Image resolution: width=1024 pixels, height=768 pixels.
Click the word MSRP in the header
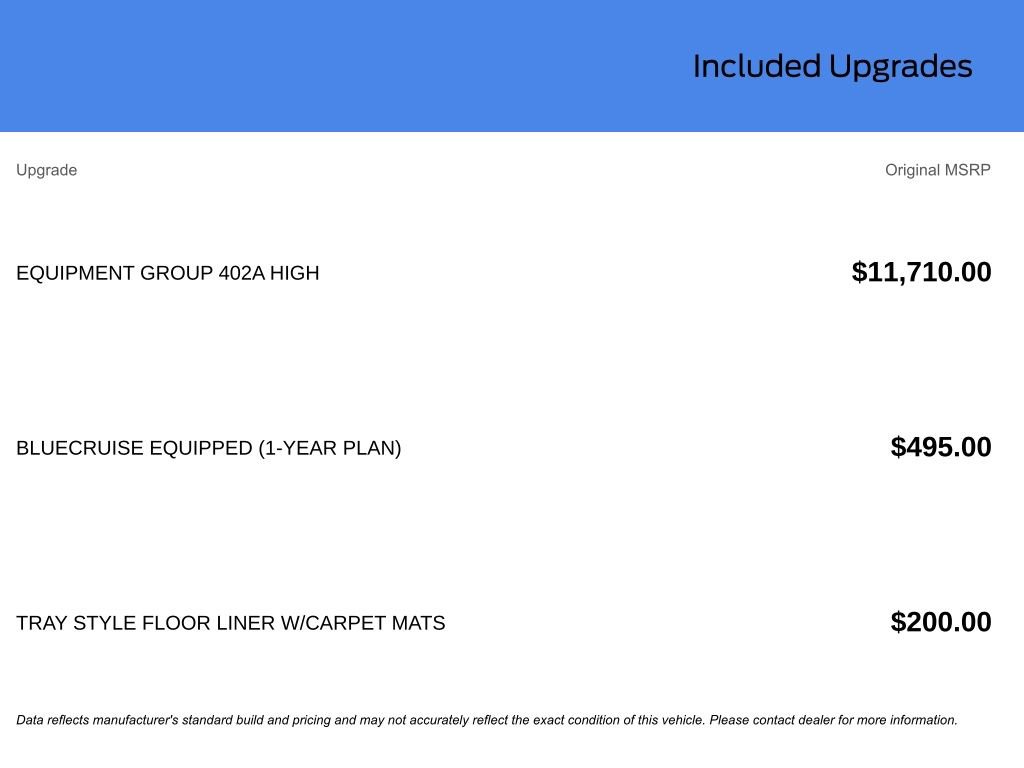click(967, 170)
